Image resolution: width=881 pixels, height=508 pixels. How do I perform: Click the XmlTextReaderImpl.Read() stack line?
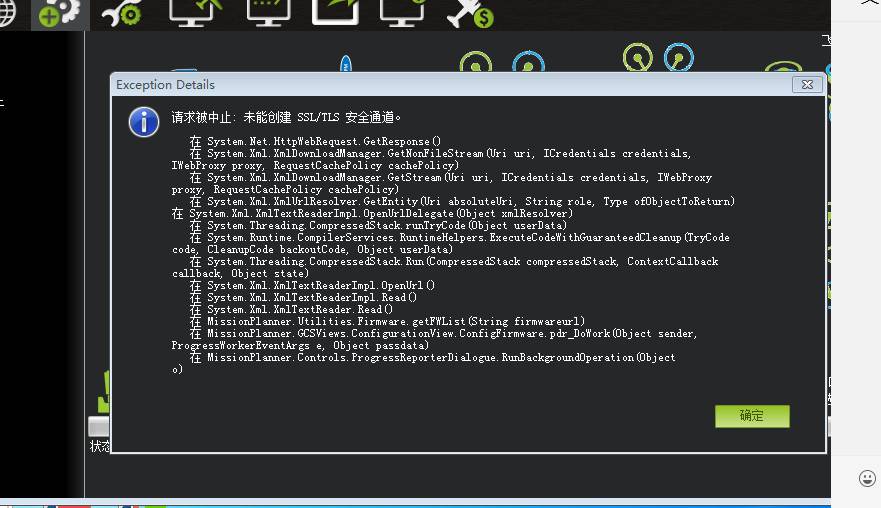point(303,297)
